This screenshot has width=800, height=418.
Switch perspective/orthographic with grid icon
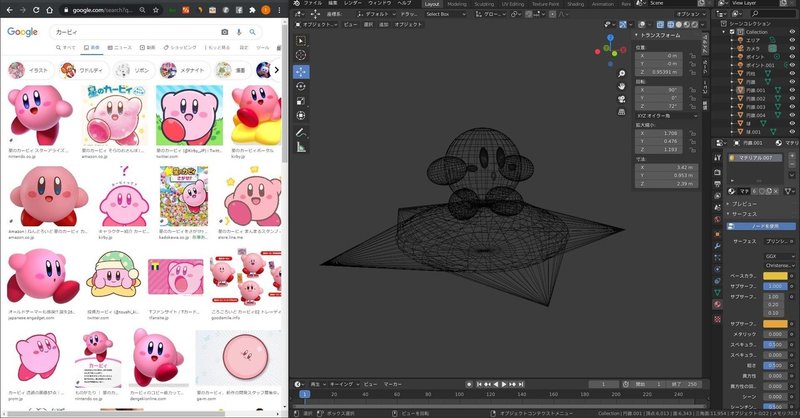(x=621, y=112)
